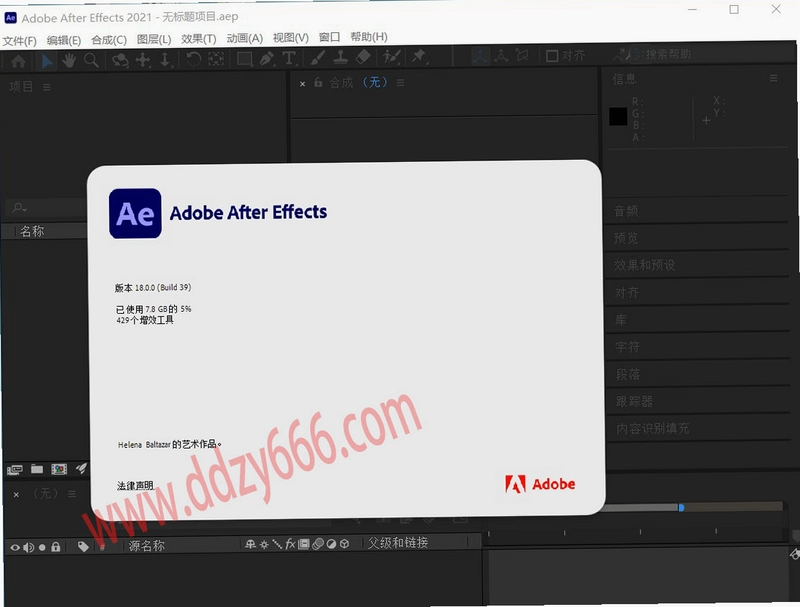The height and width of the screenshot is (607, 800).
Task: Open the timeline panel hamburger menu
Action: click(x=72, y=494)
